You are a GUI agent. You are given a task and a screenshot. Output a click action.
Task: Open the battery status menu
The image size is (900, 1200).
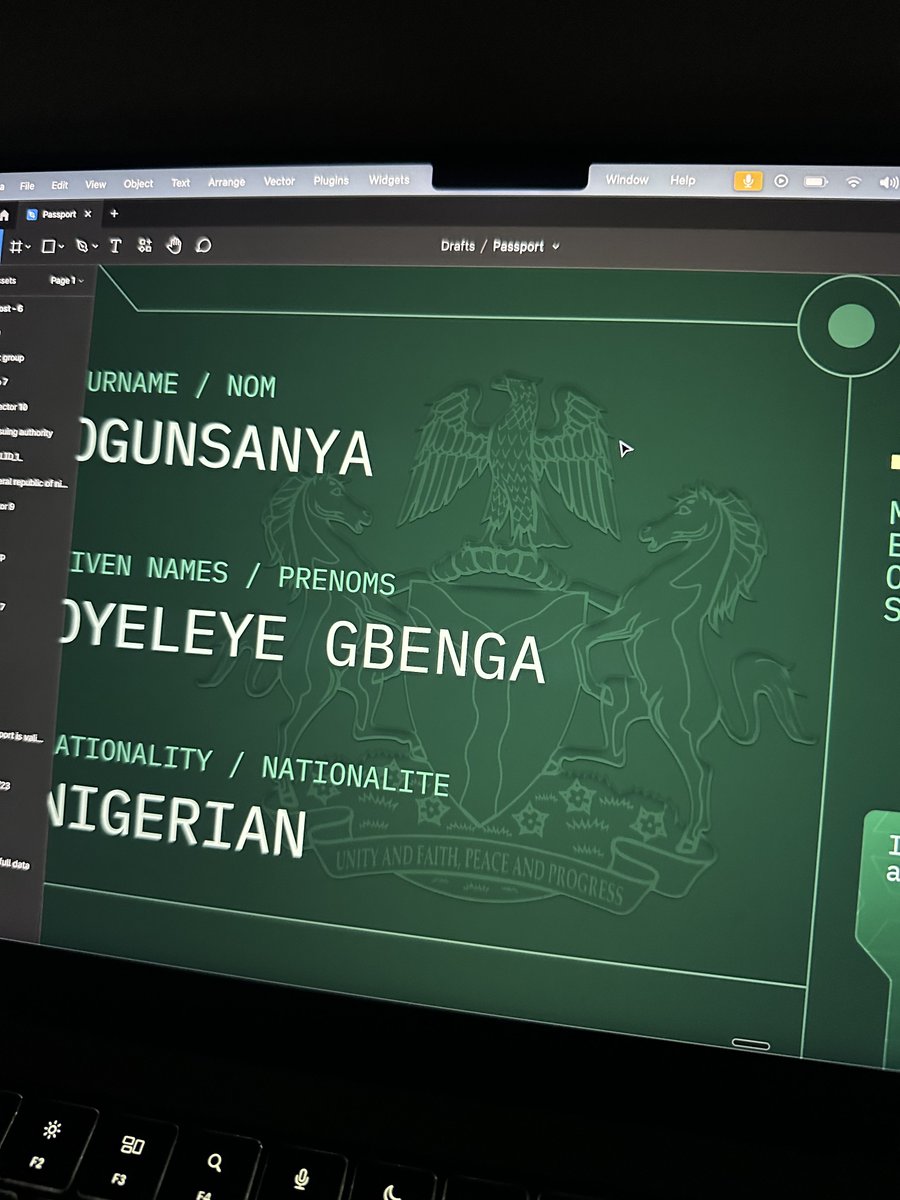(816, 182)
